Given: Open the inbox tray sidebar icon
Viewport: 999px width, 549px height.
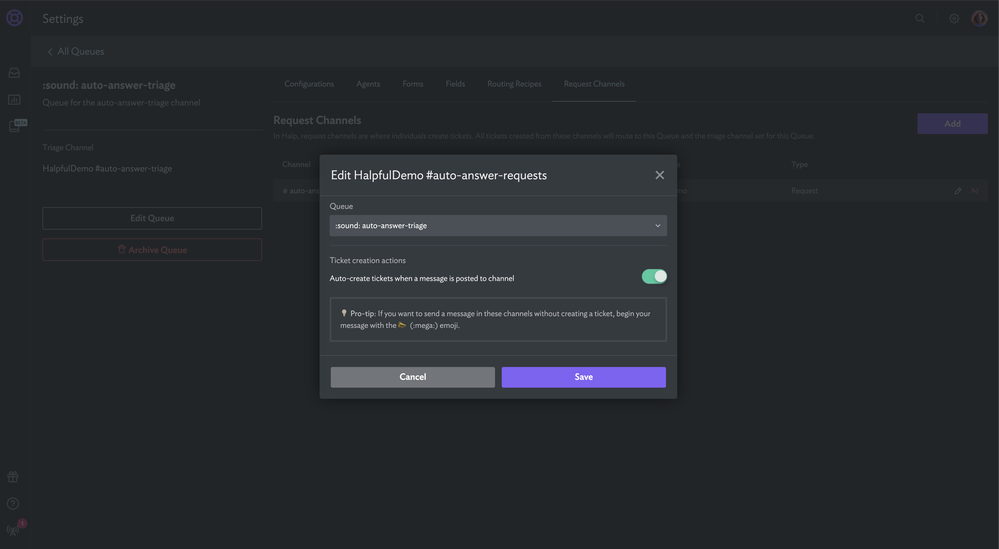Looking at the screenshot, I should 14,73.
